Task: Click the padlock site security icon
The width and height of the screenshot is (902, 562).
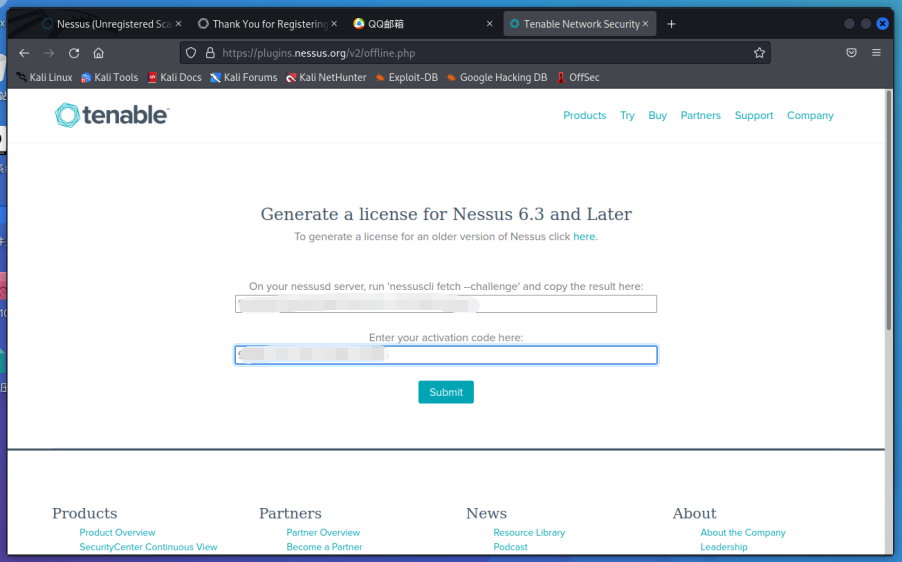Action: coord(210,53)
